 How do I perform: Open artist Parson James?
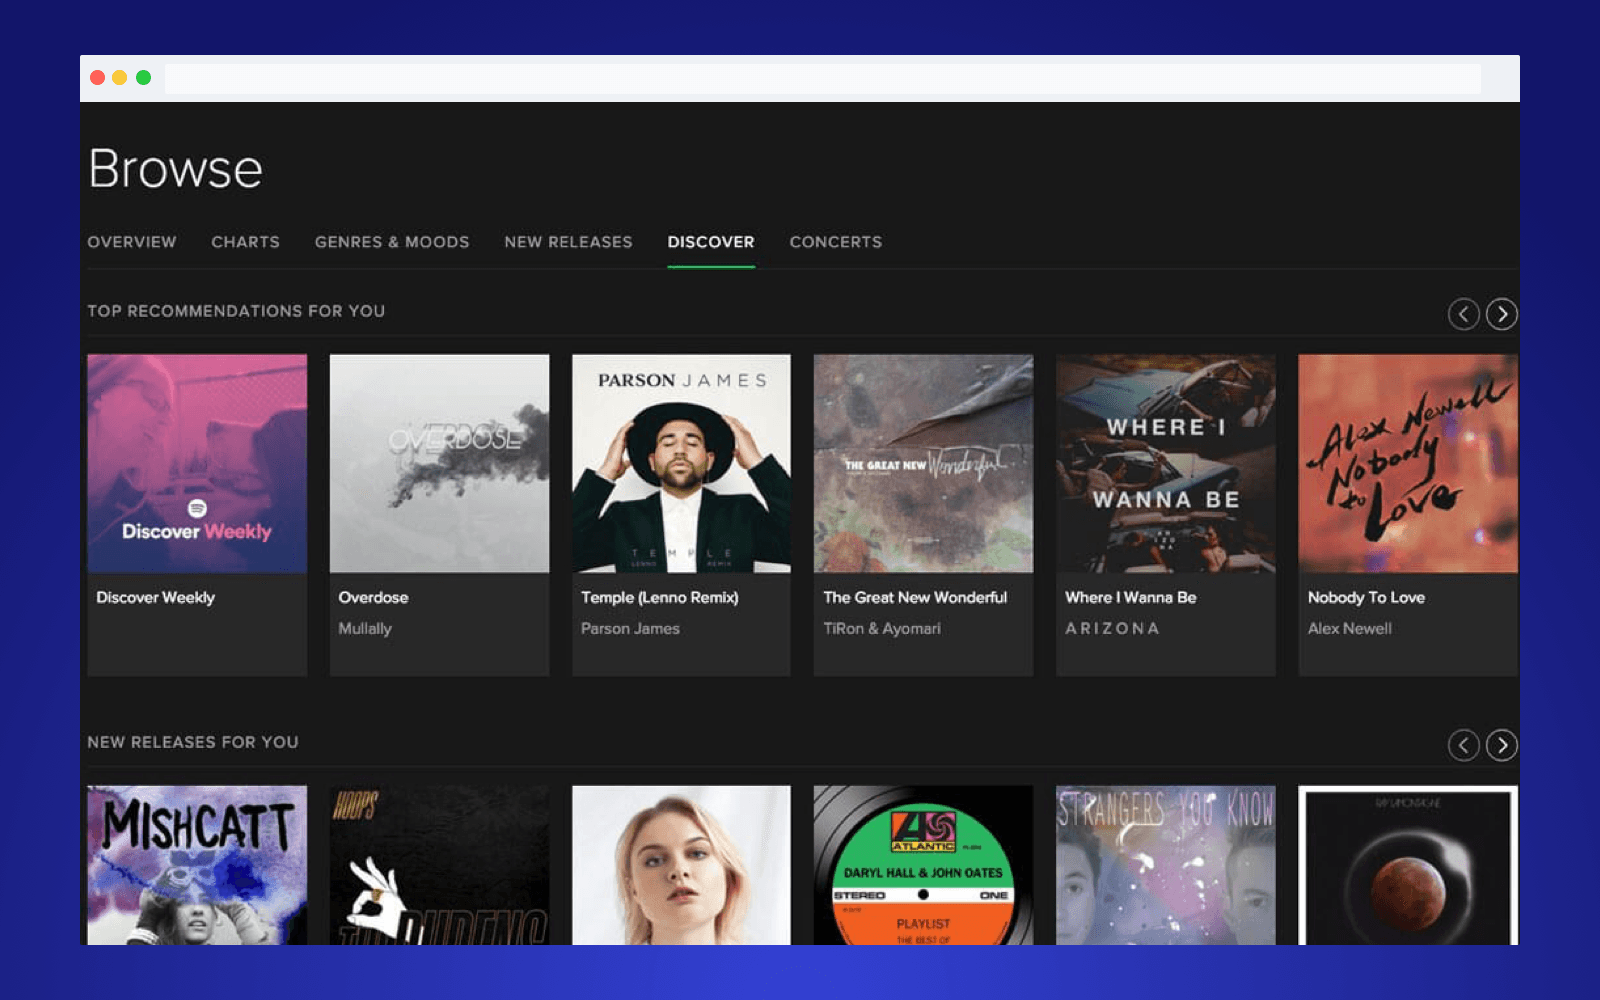630,628
